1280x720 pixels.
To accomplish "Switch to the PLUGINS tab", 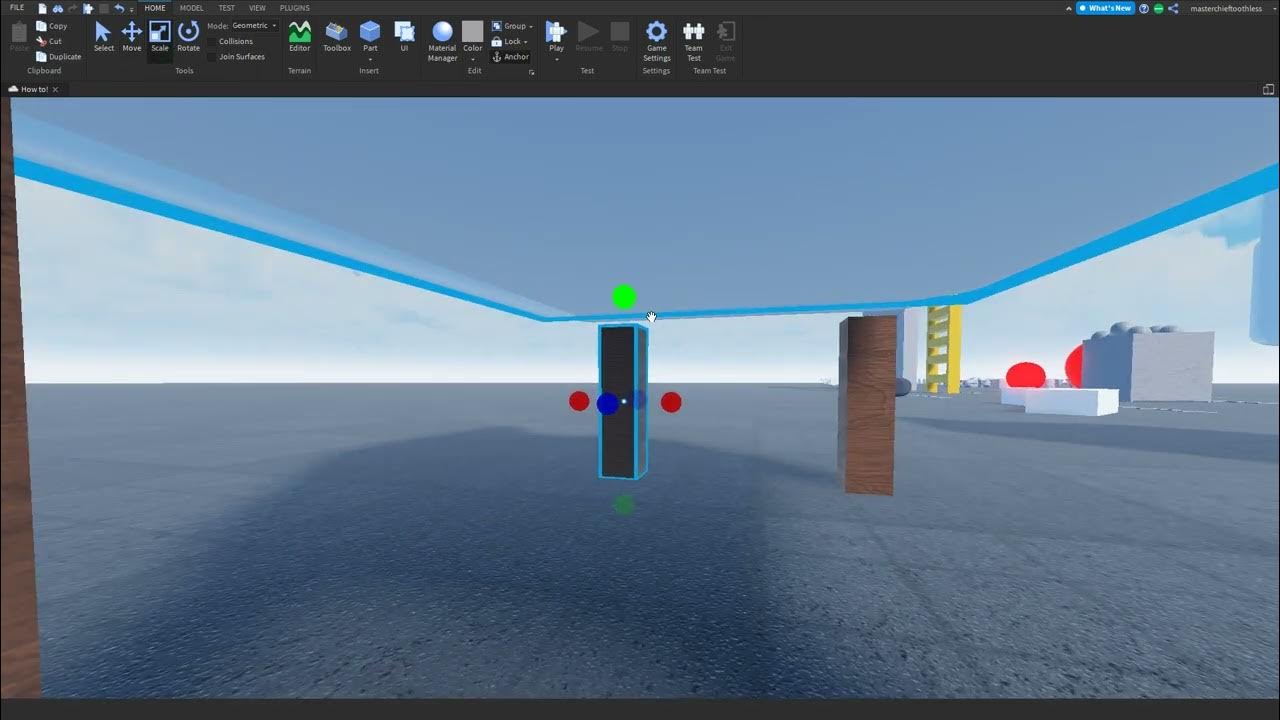I will [x=294, y=8].
